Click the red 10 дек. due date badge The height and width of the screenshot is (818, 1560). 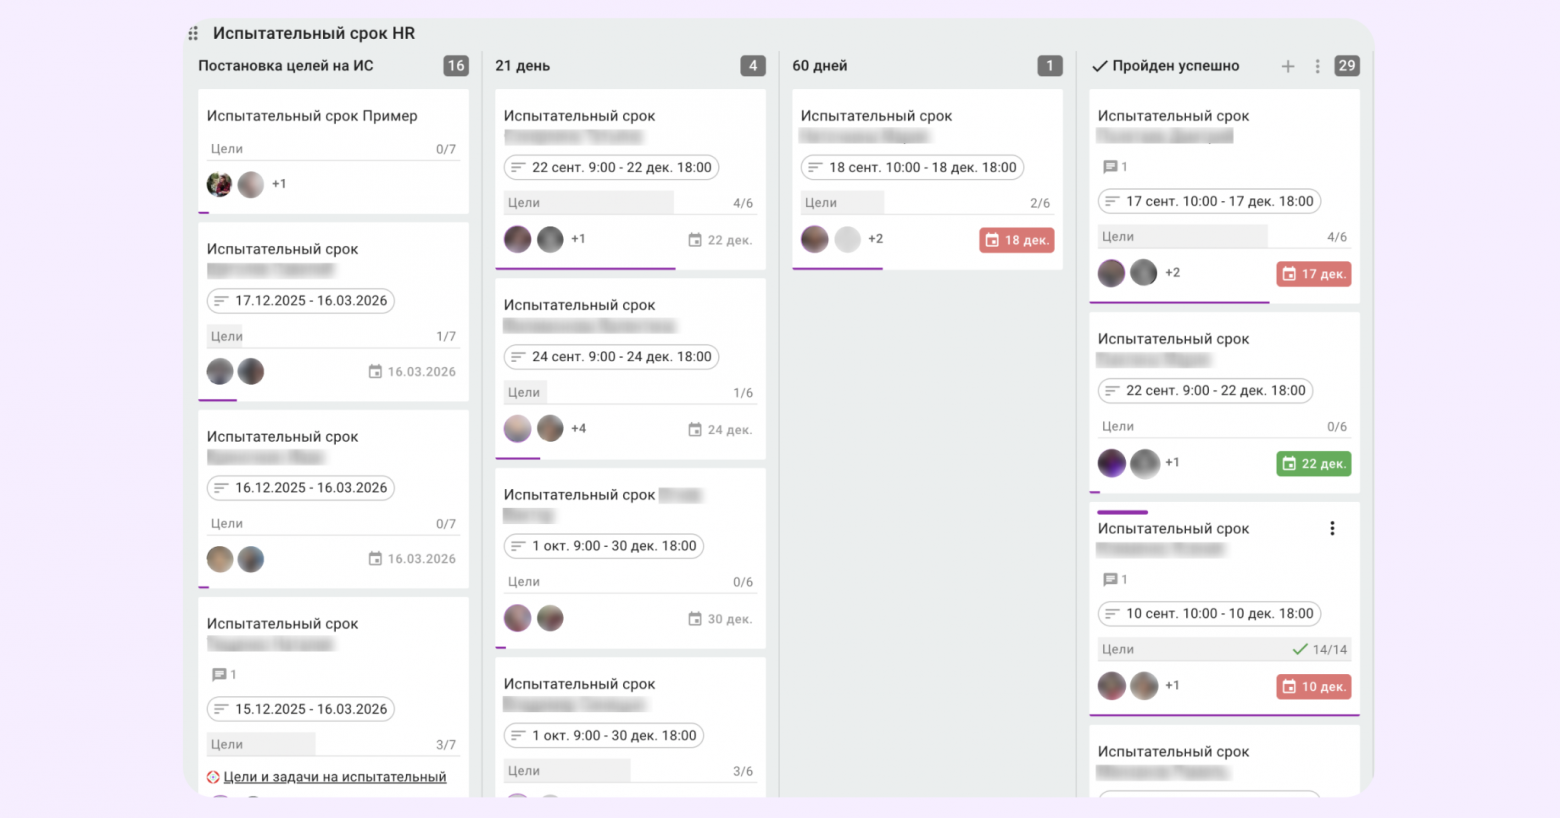(x=1313, y=687)
